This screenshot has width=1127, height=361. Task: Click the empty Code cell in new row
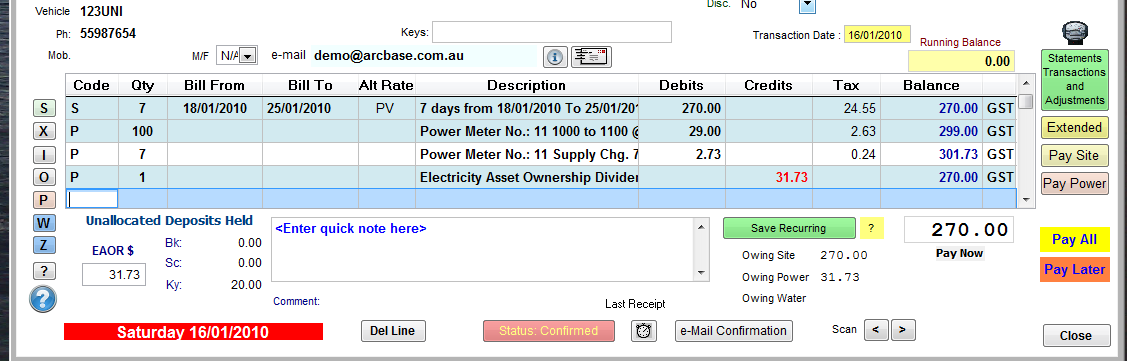tap(92, 199)
